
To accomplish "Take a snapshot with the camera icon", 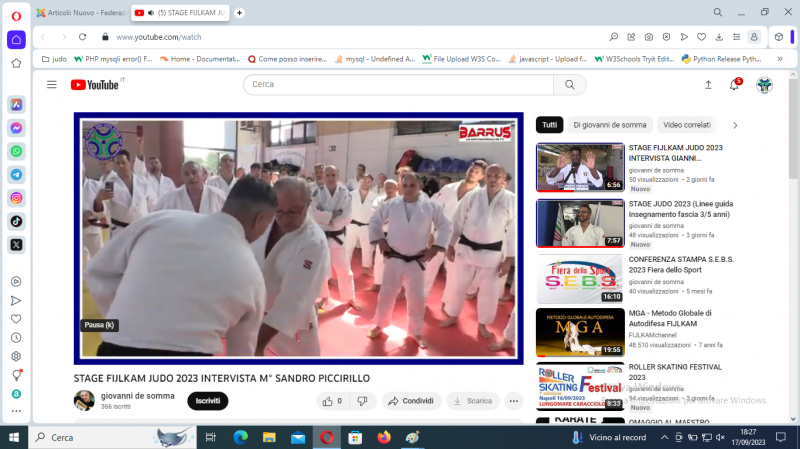I will coord(649,37).
